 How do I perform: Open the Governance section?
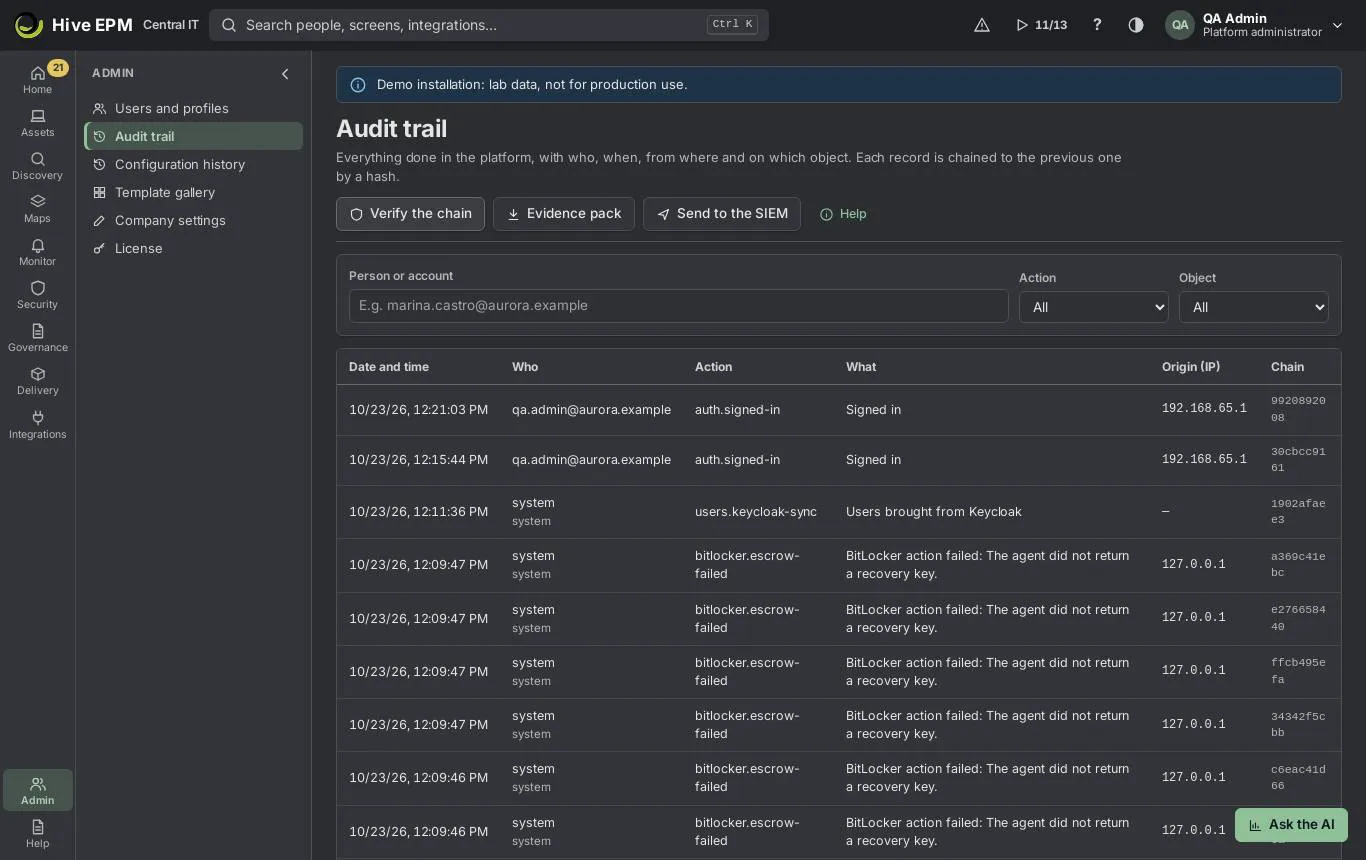[x=37, y=338]
